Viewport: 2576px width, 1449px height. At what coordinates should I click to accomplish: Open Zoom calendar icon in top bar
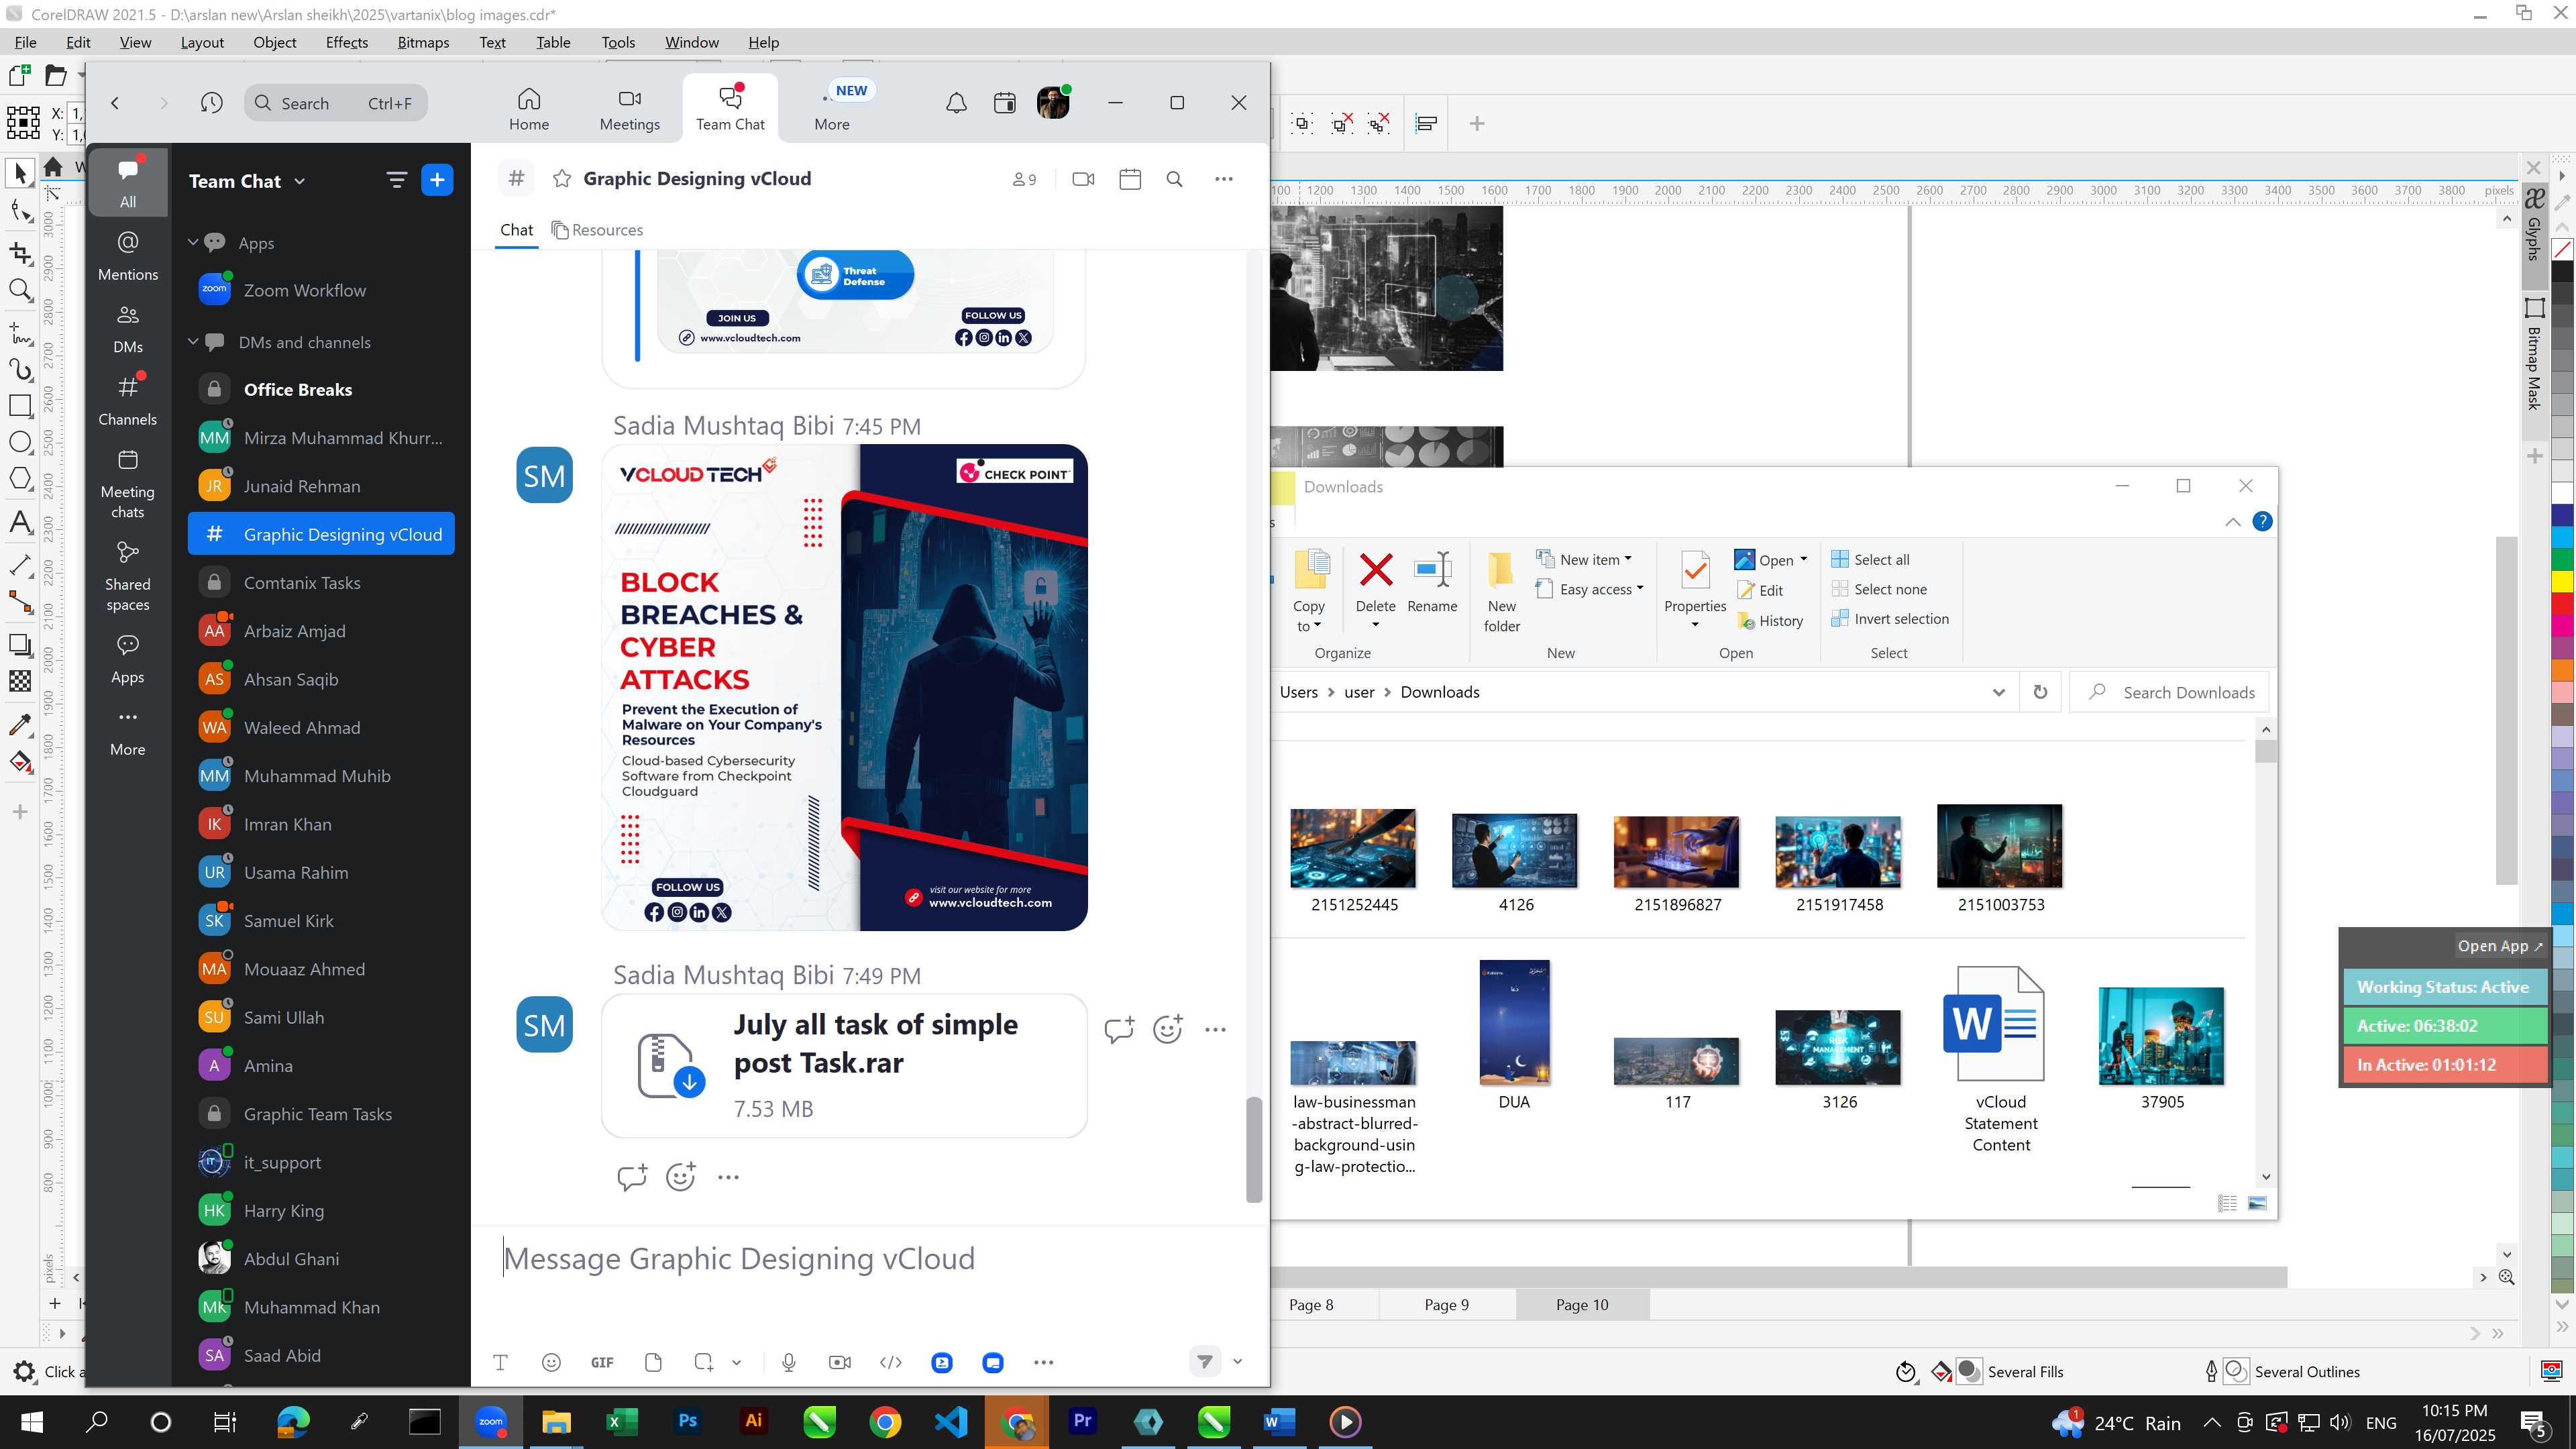1004,103
